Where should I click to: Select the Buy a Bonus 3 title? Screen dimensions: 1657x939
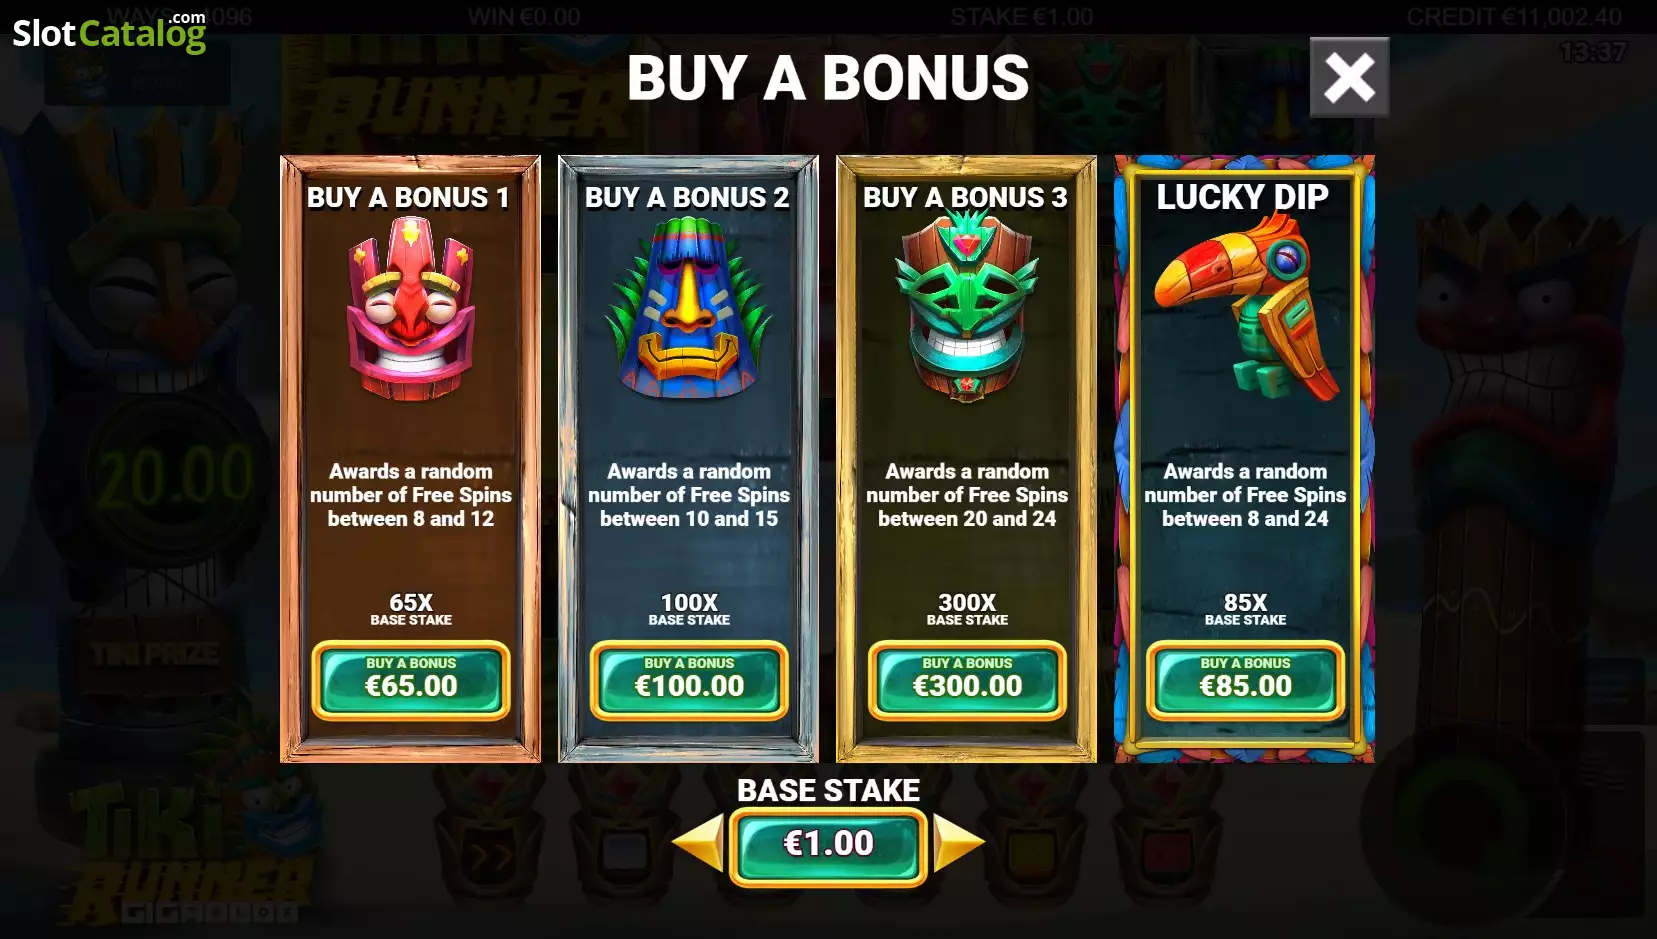pos(965,197)
